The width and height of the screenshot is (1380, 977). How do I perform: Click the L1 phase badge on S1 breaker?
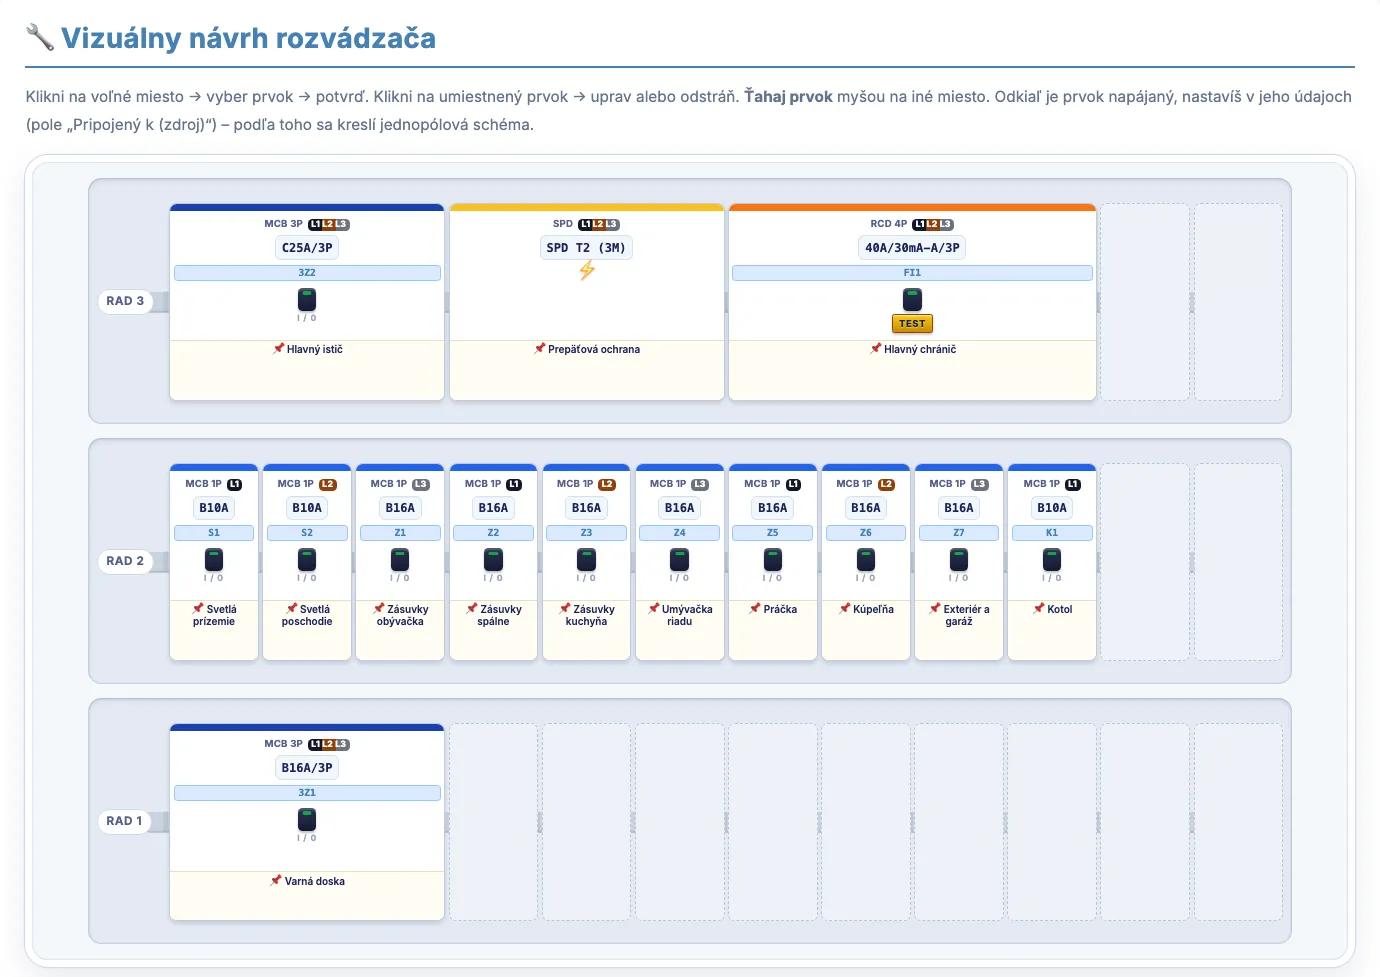point(234,484)
